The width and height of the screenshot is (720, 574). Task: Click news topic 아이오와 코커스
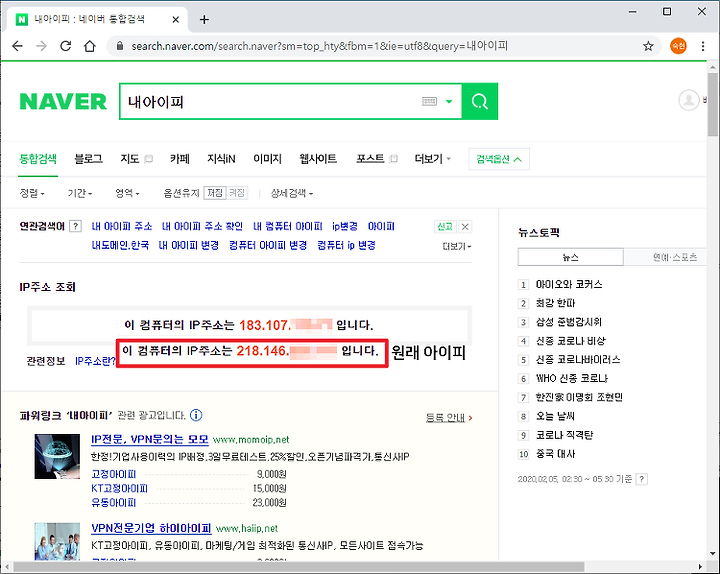(568, 284)
